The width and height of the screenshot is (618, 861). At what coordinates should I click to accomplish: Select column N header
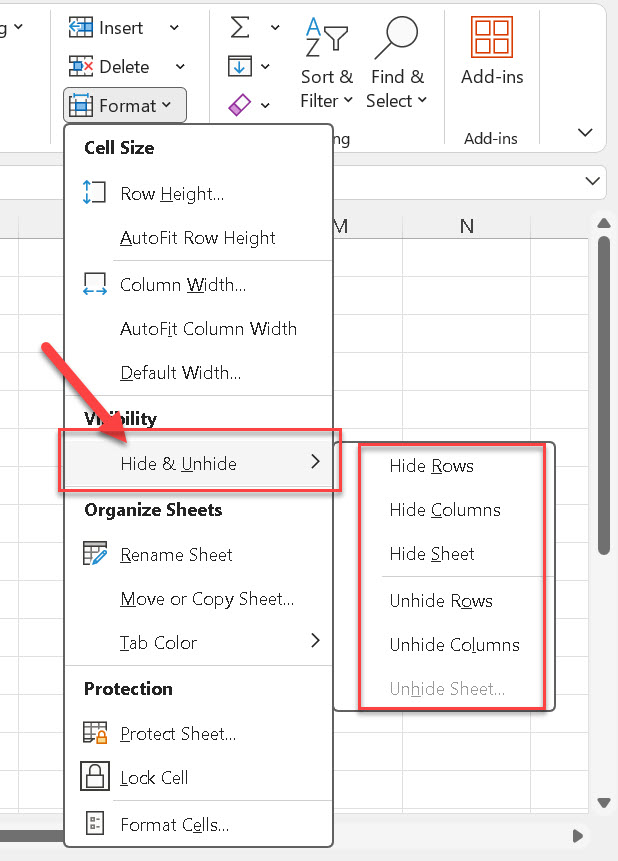point(466,226)
